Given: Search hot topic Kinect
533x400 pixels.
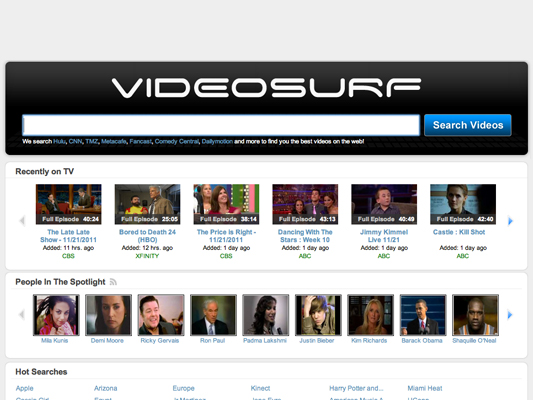Looking at the screenshot, I should [x=260, y=388].
